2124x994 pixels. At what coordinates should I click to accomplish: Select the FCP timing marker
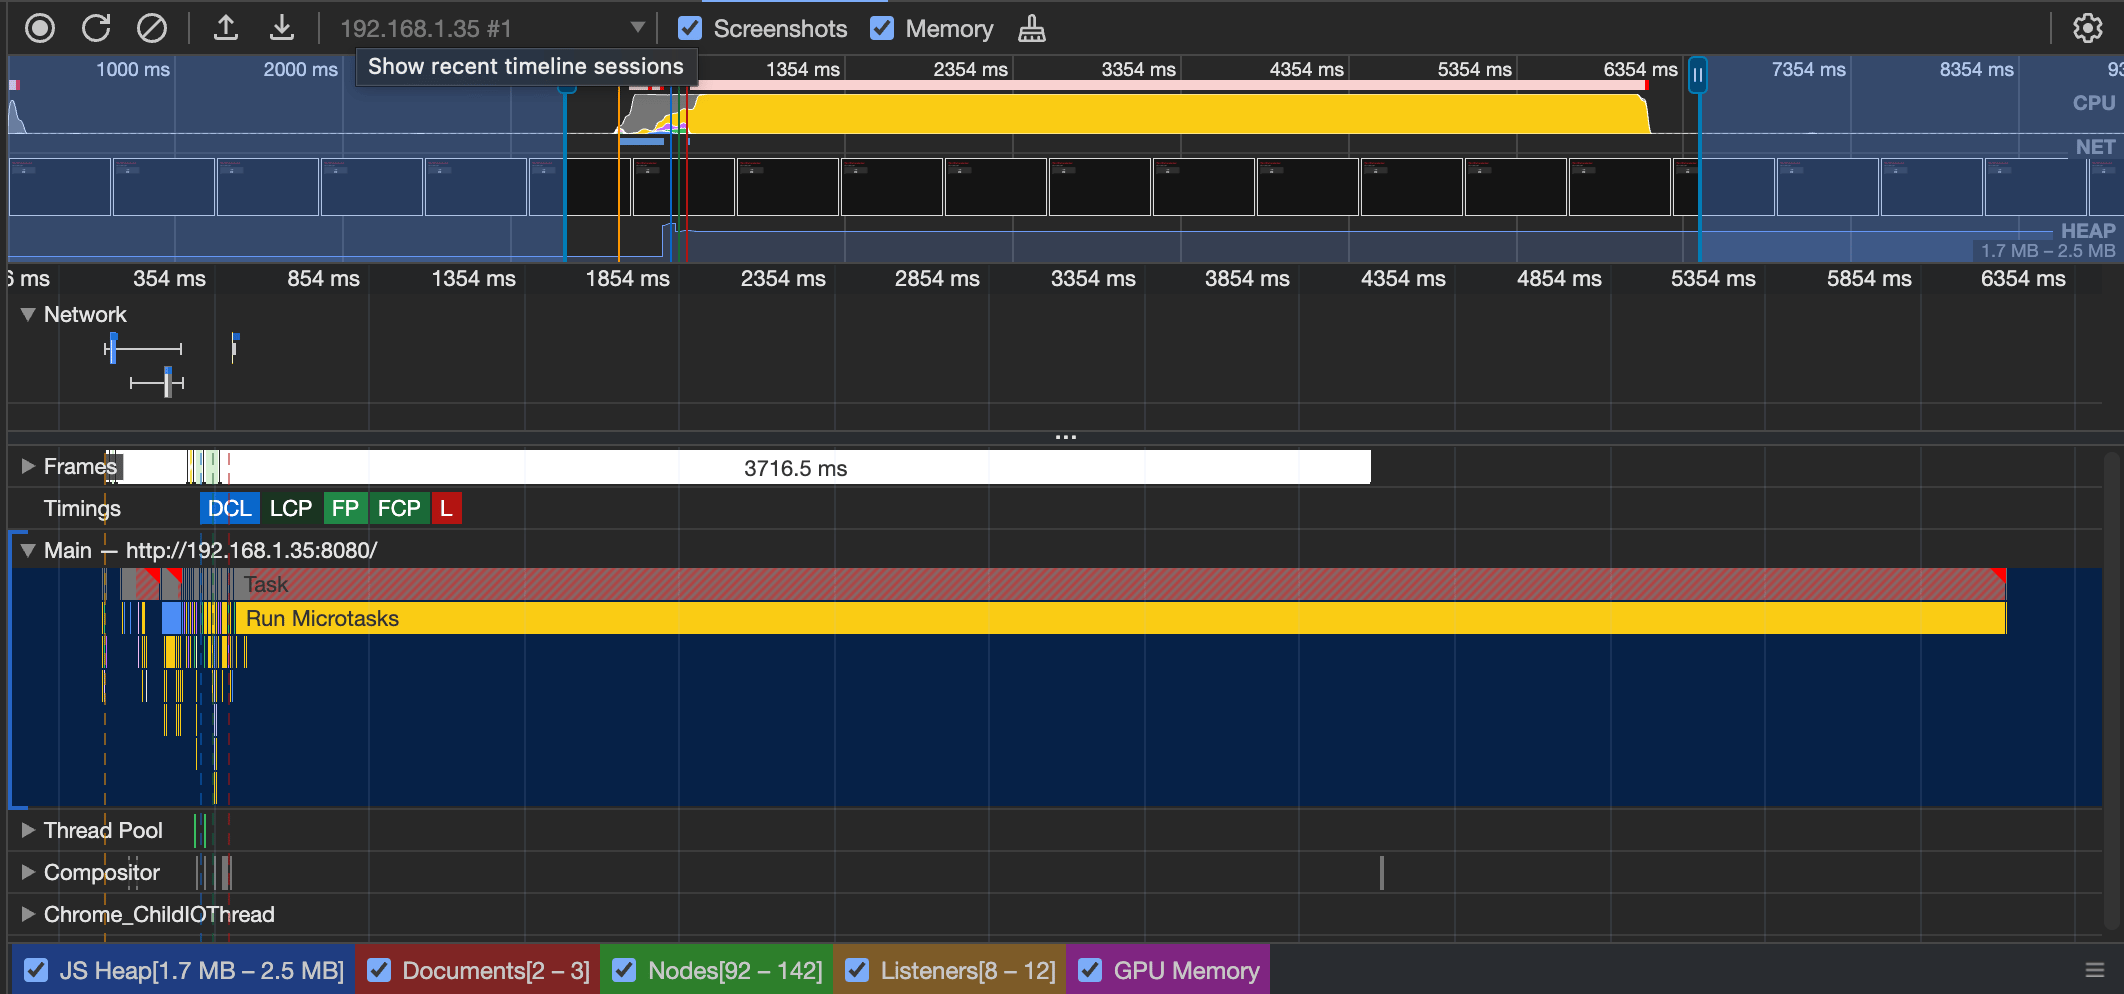pos(399,508)
